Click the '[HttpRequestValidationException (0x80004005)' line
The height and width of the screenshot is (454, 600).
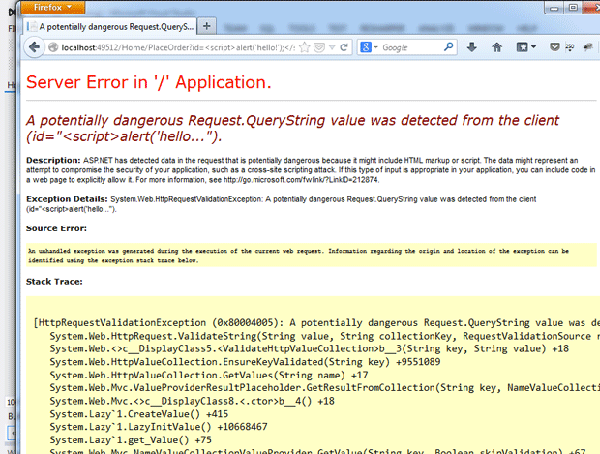point(316,323)
